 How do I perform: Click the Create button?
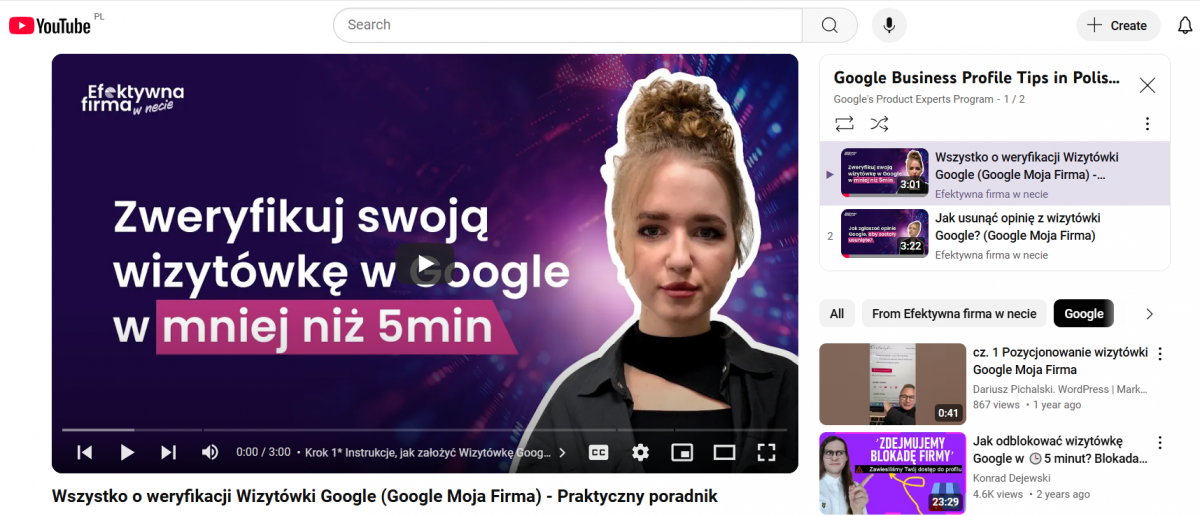click(x=1118, y=25)
